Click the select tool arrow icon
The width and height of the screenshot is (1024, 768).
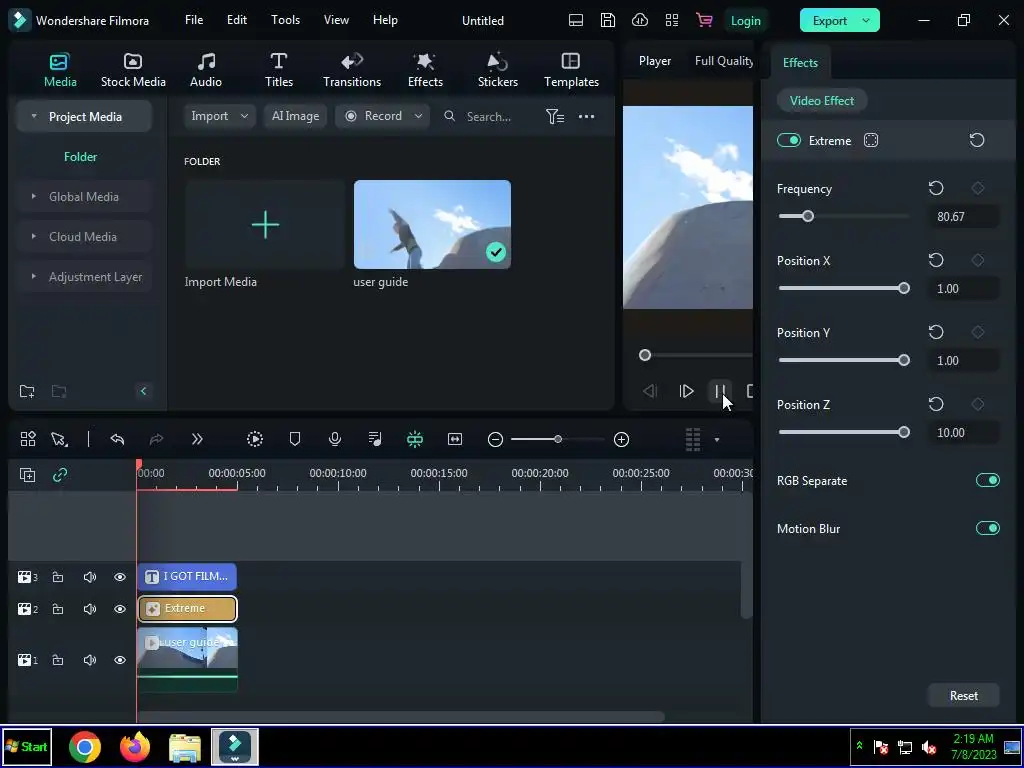59,440
